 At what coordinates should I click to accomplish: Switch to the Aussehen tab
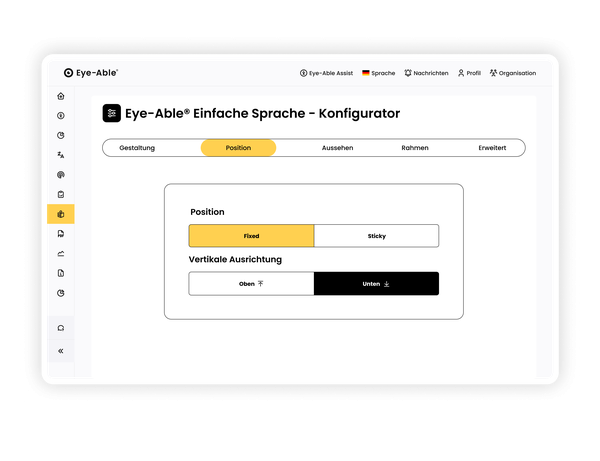pos(338,148)
